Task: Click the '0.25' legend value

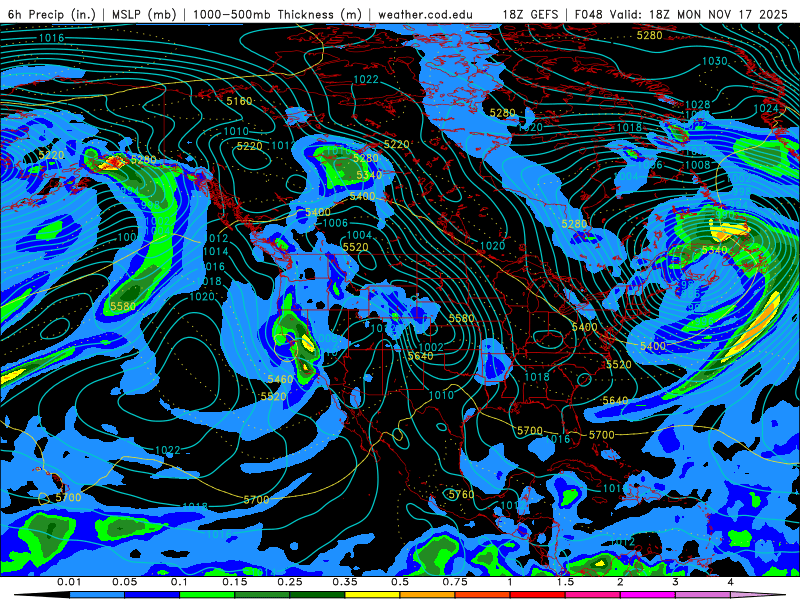Action: 290,582
